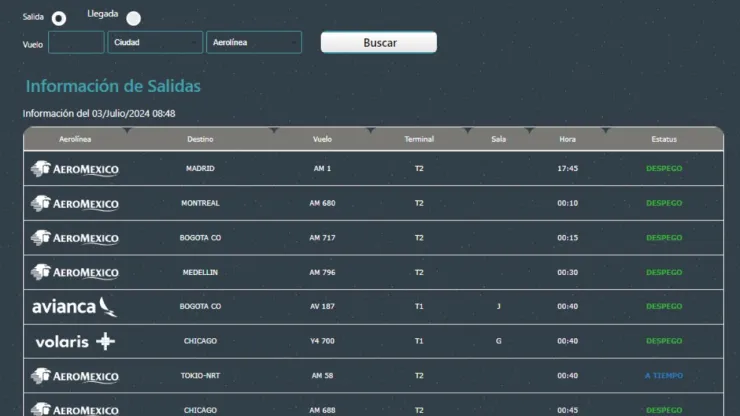Sort by Terminal column header

click(419, 139)
